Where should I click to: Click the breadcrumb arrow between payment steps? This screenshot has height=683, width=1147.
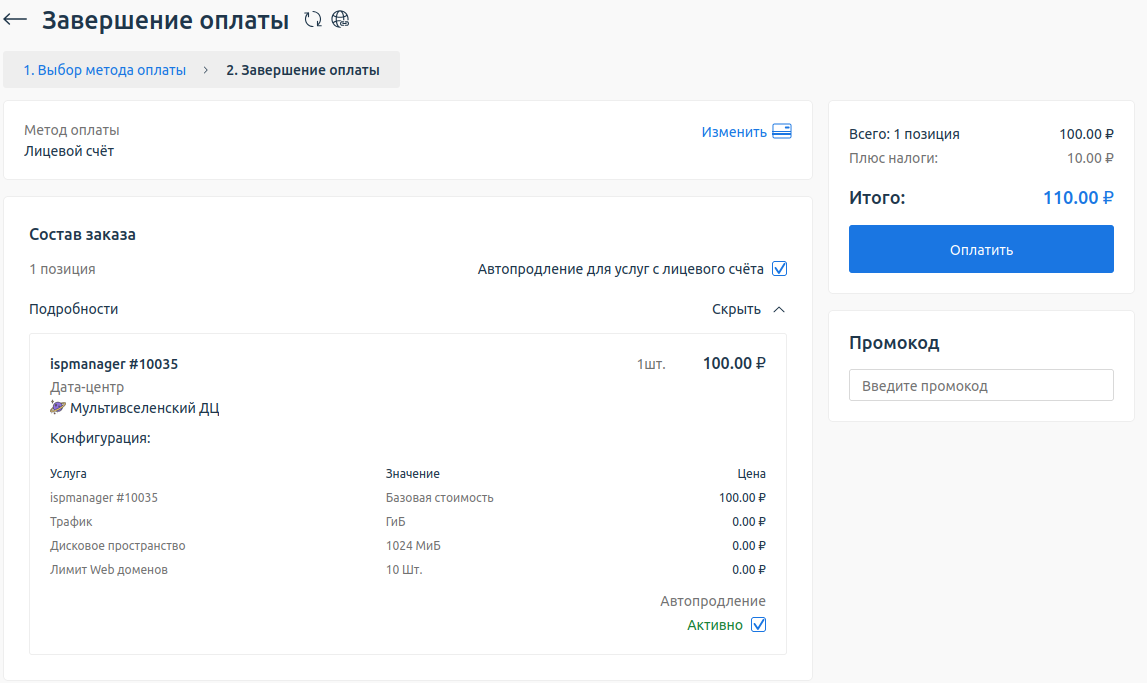click(x=206, y=71)
